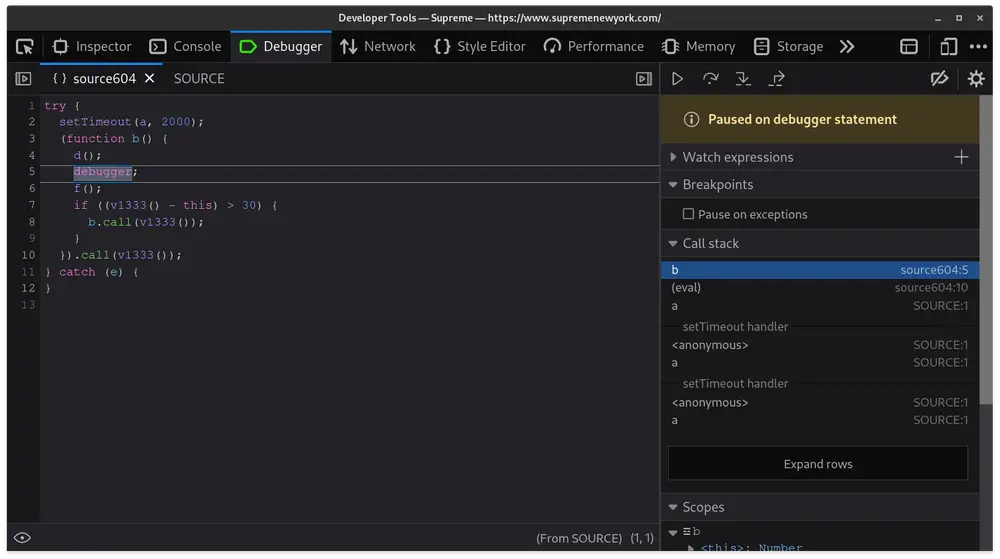Step over the next call

[x=710, y=79]
